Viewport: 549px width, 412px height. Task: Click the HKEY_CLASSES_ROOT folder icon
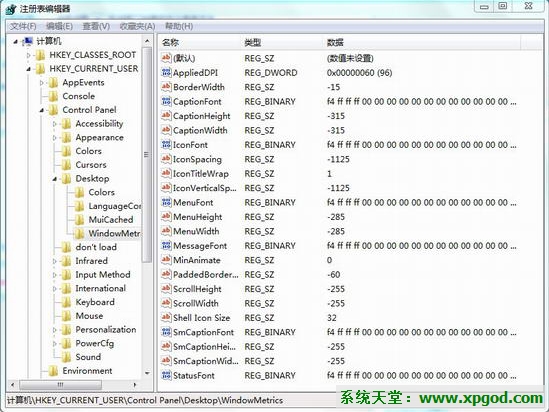41,55
